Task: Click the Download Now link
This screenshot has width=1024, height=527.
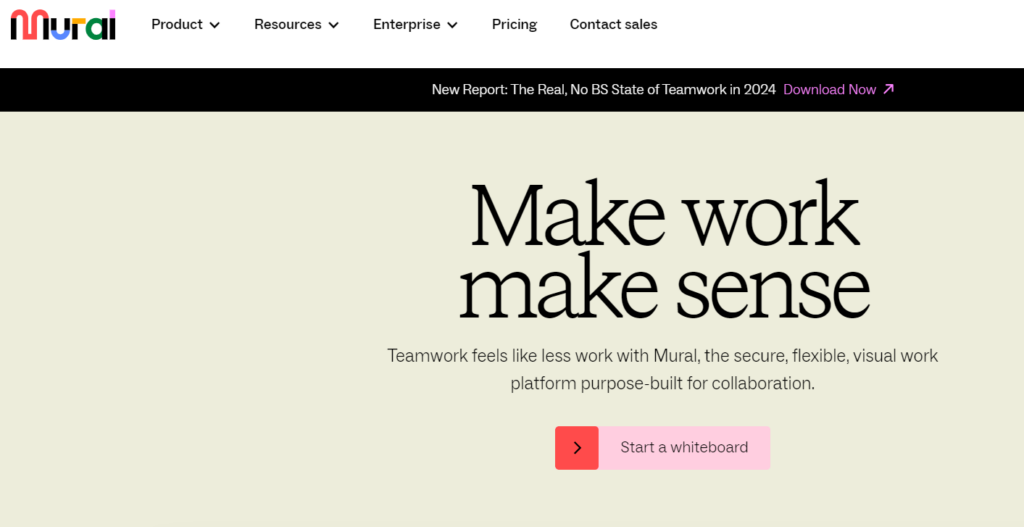Action: 829,89
